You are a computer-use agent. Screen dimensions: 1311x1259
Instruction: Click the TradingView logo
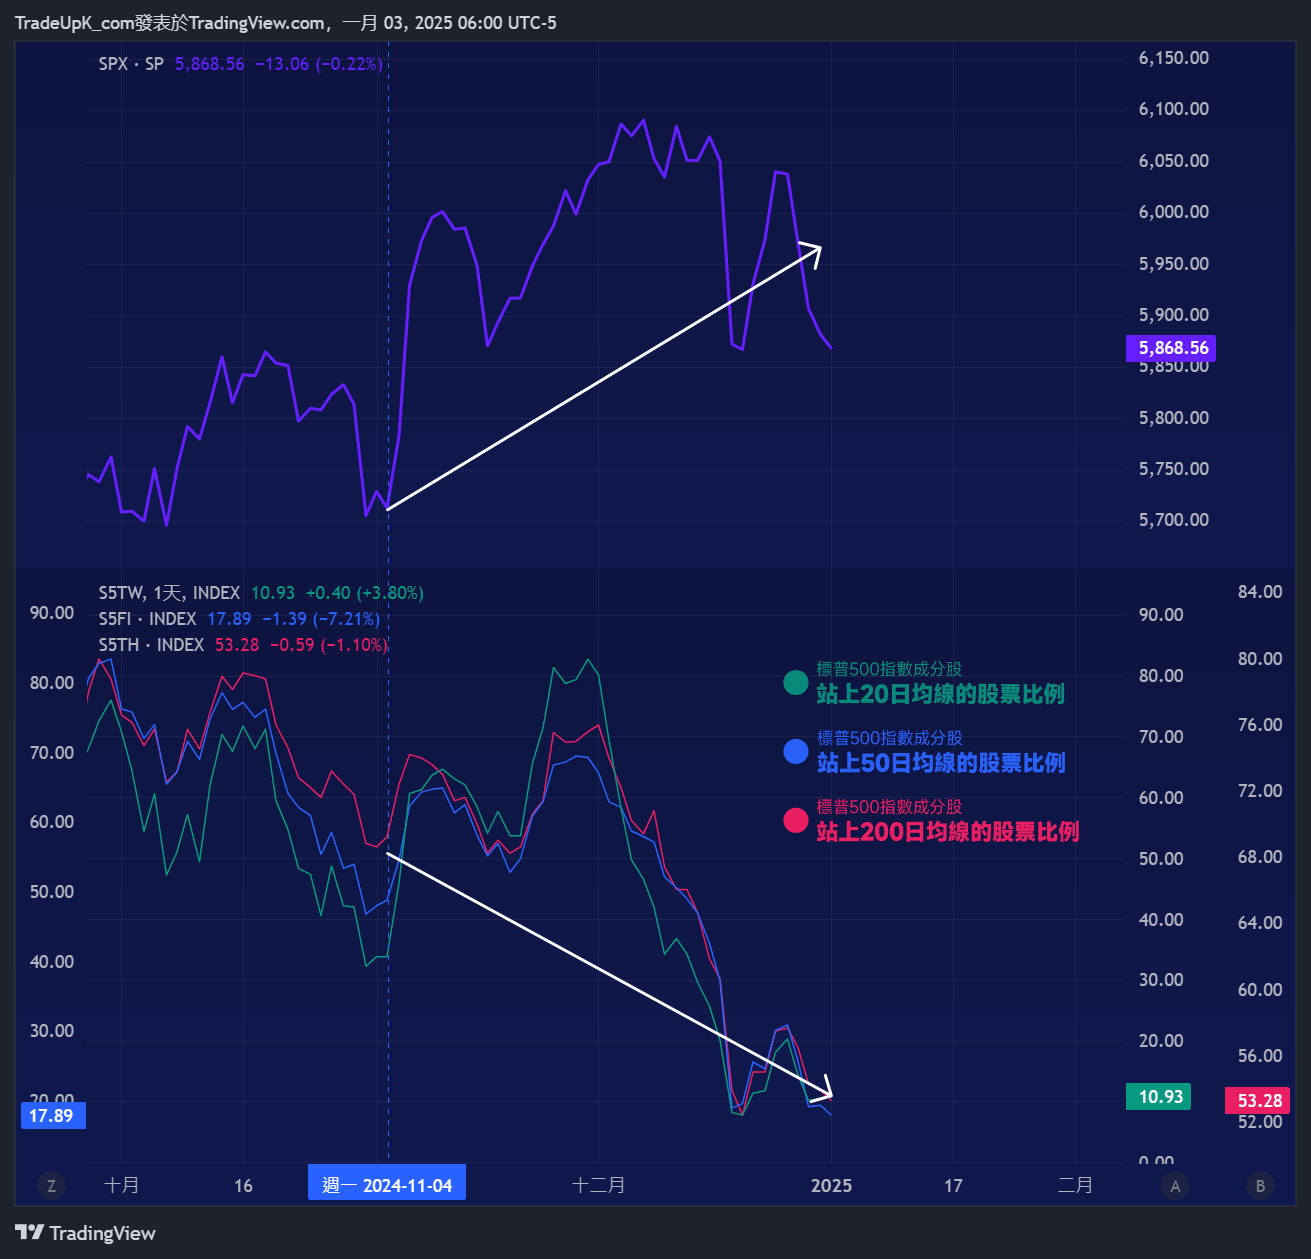86,1233
